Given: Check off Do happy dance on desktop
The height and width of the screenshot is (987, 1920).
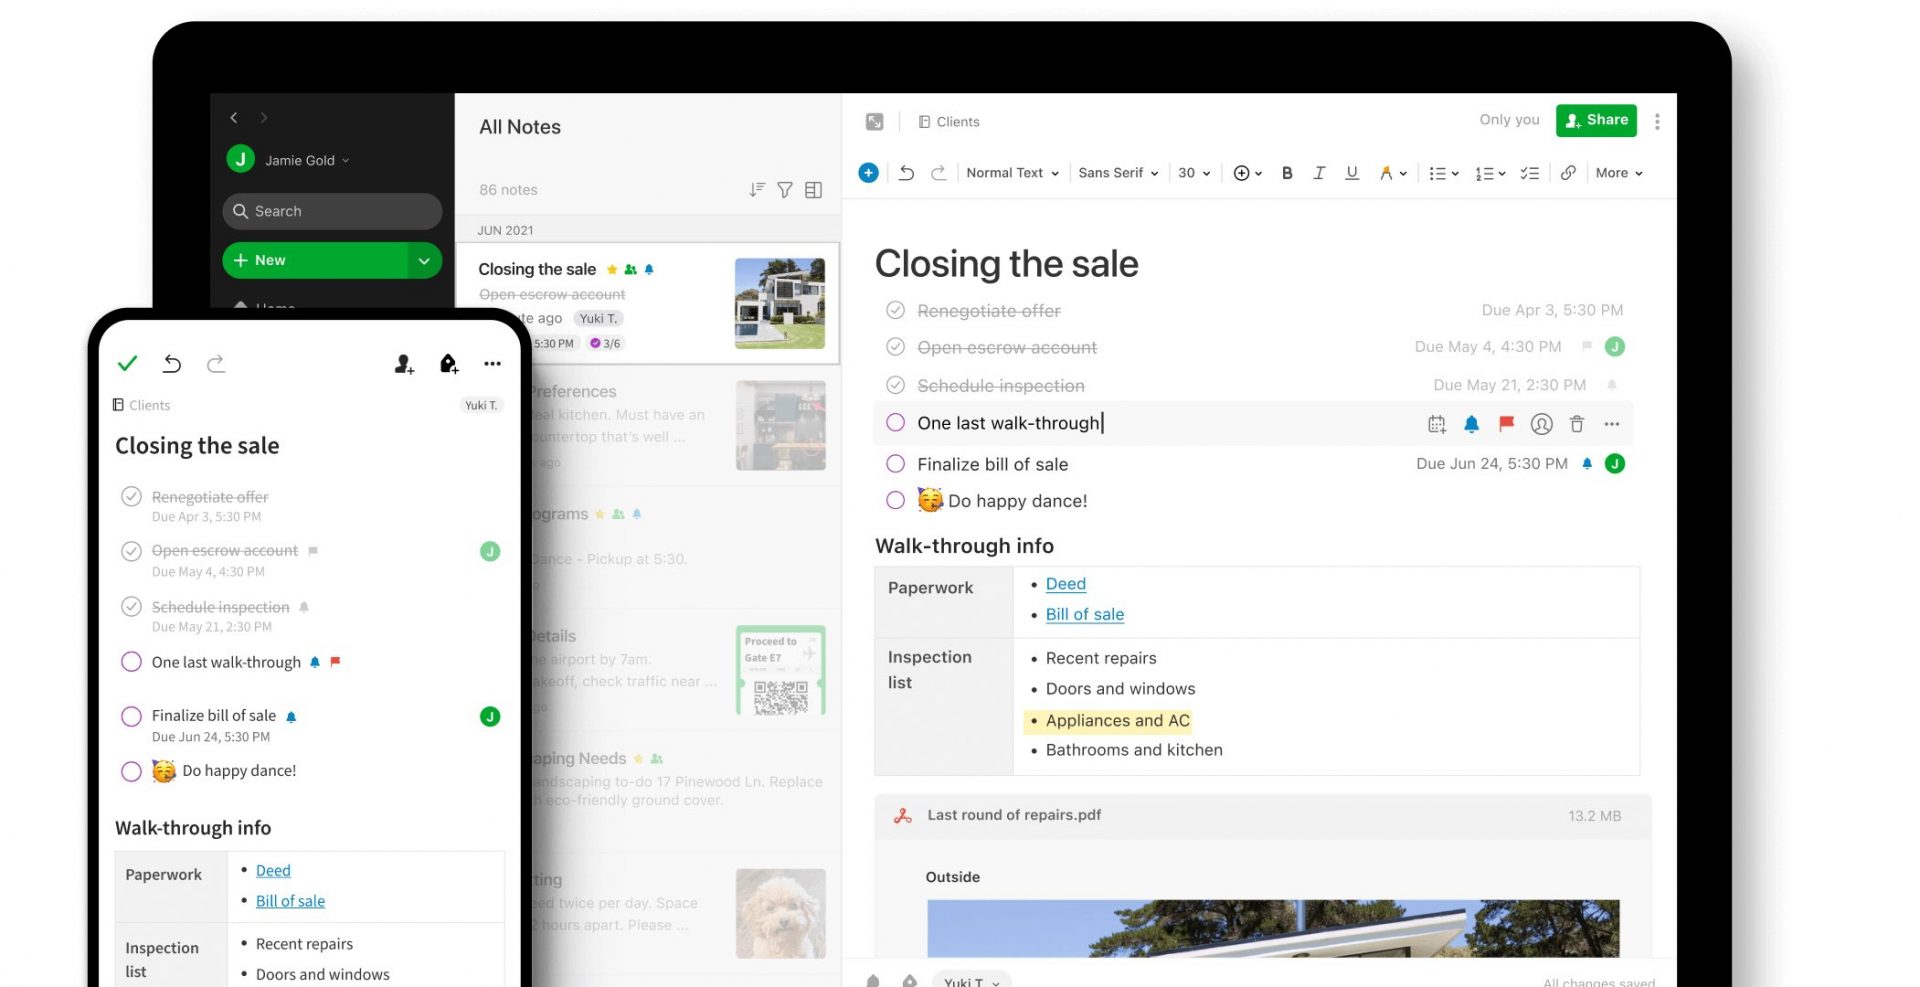Looking at the screenshot, I should (895, 500).
